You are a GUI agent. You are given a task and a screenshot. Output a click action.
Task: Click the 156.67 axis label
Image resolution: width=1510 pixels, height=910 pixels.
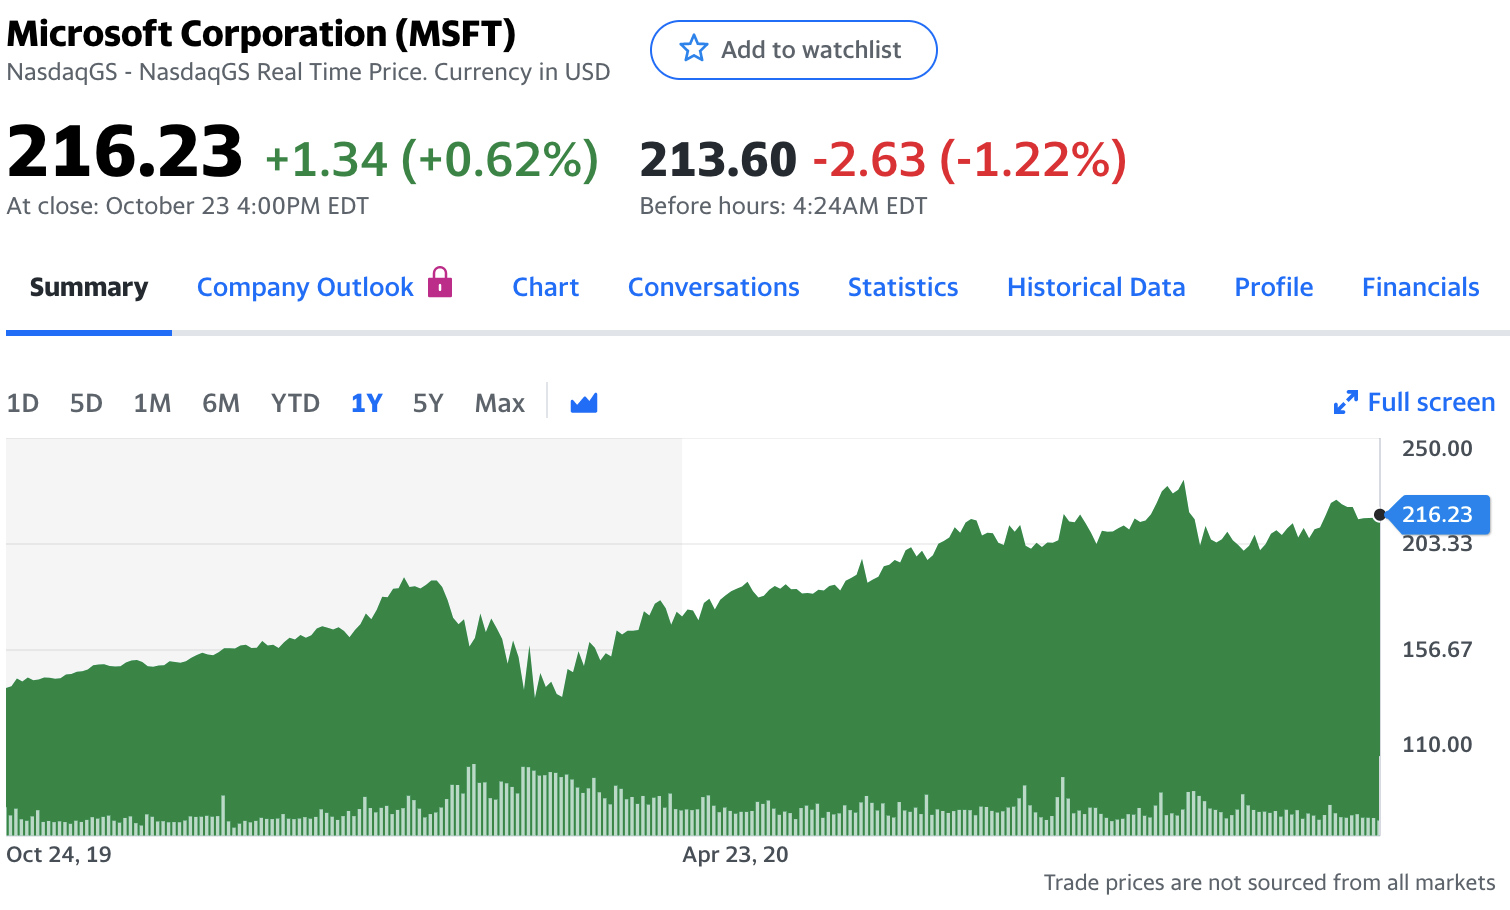pos(1437,650)
